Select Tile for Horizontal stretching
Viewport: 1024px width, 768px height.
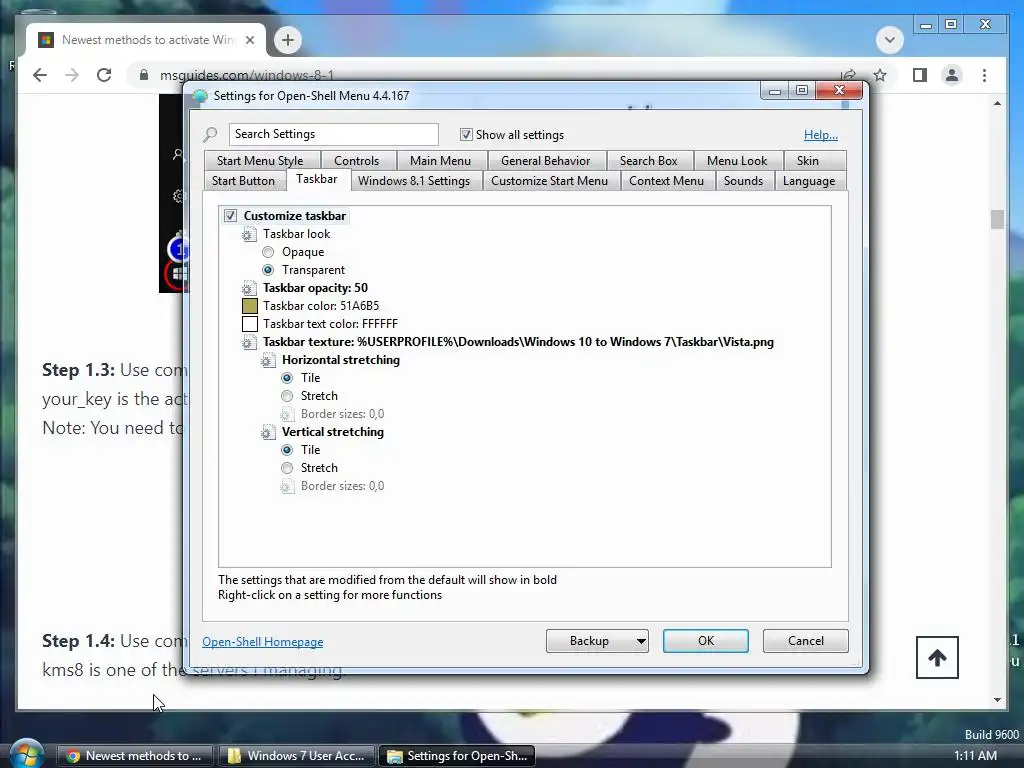[x=287, y=378]
